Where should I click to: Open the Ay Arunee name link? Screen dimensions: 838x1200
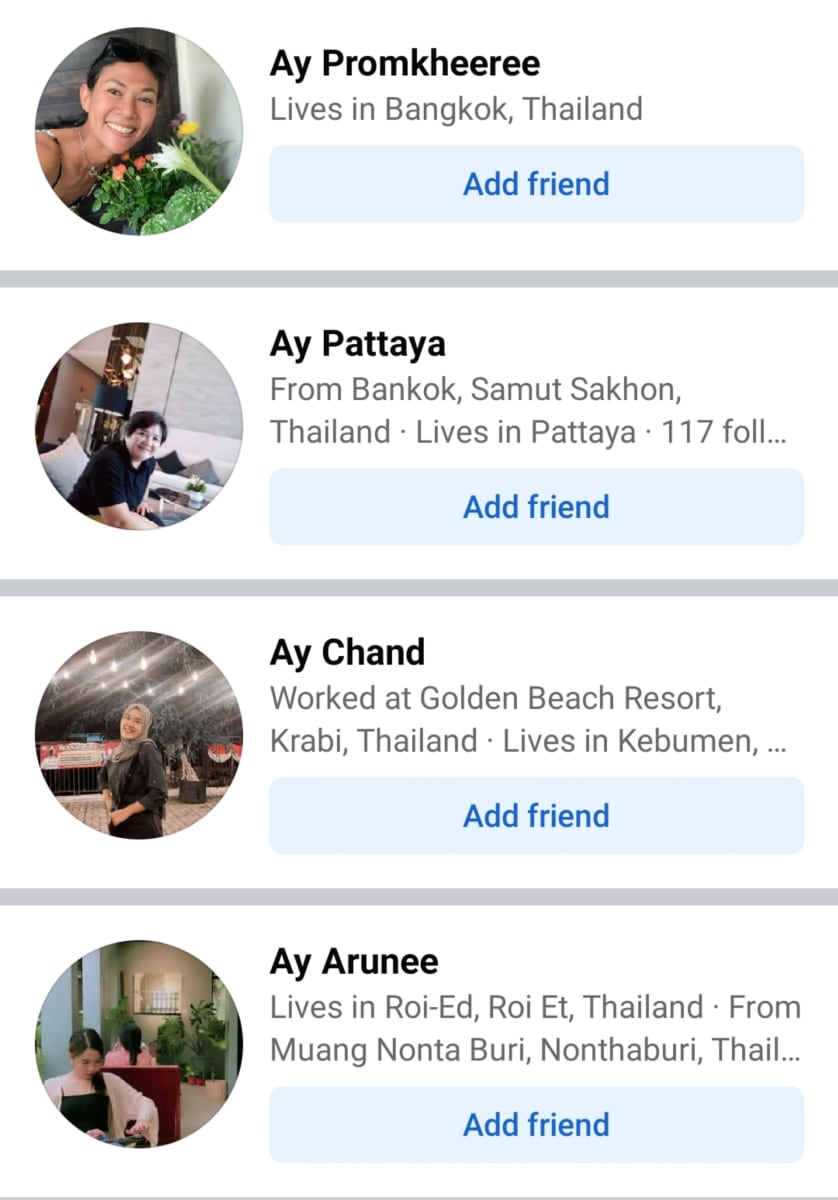354,962
